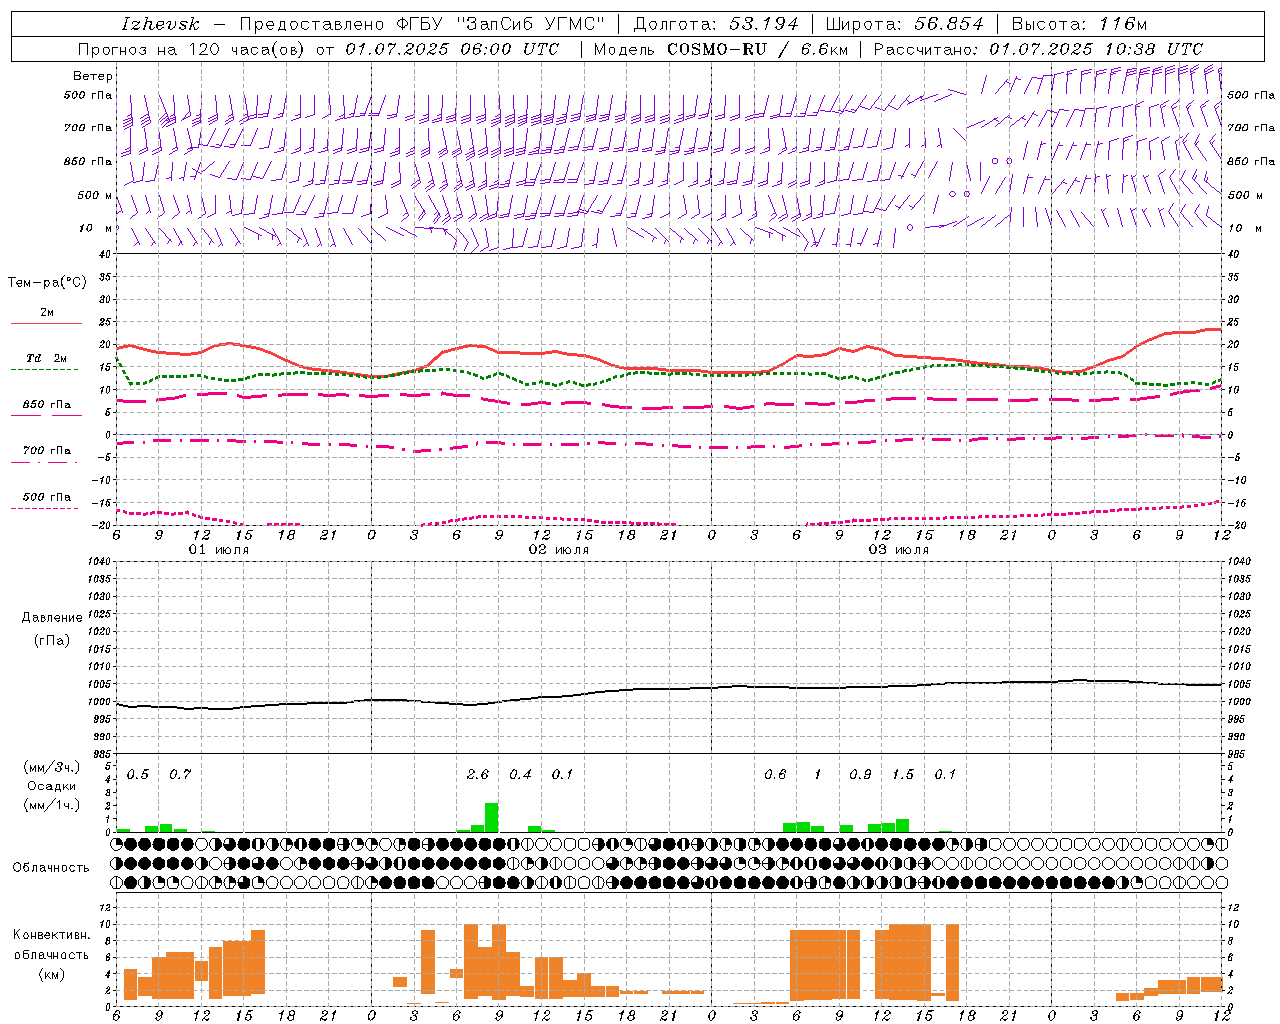Image resolution: width=1280 pixels, height=1024 pixels.
Task: Select the 'Предоставлено ФГБУ "ЗапСиб УГМС"' text
Action: [x=422, y=24]
